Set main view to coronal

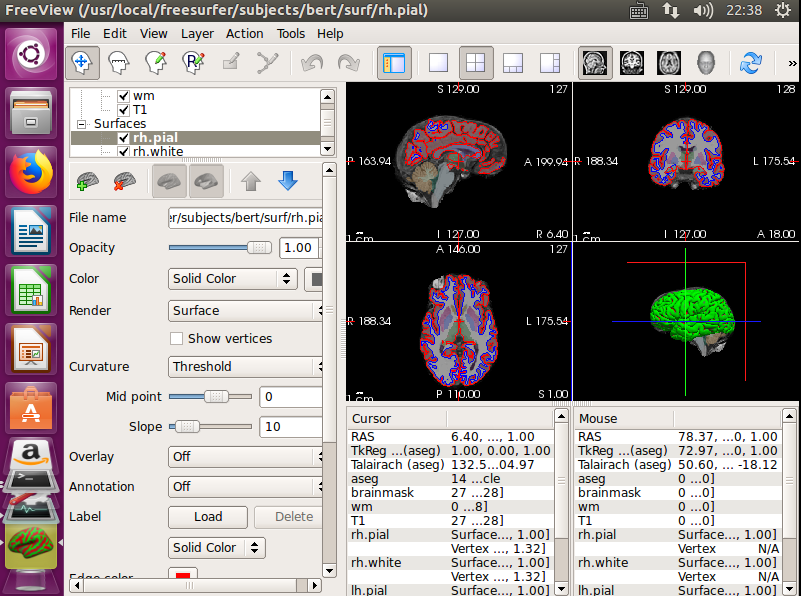632,63
